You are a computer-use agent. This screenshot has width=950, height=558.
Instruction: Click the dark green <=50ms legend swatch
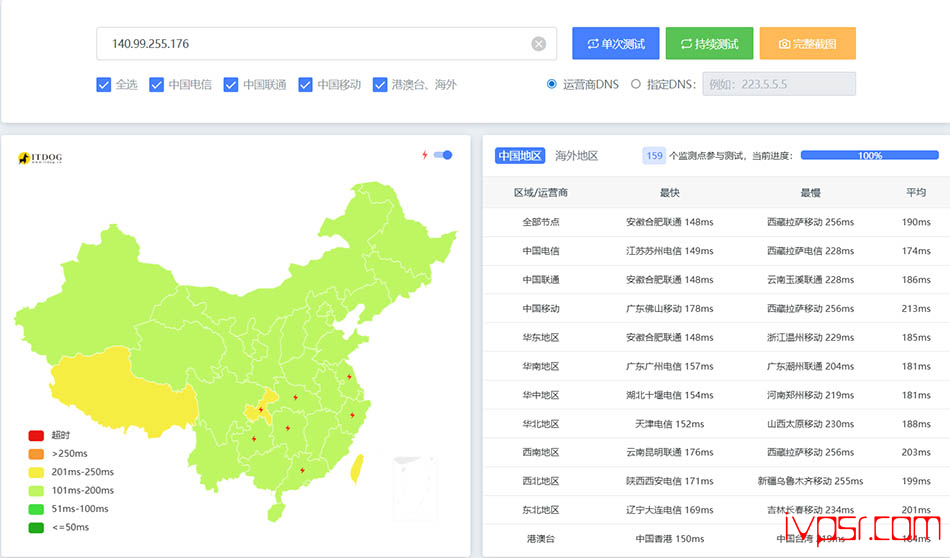[36, 528]
